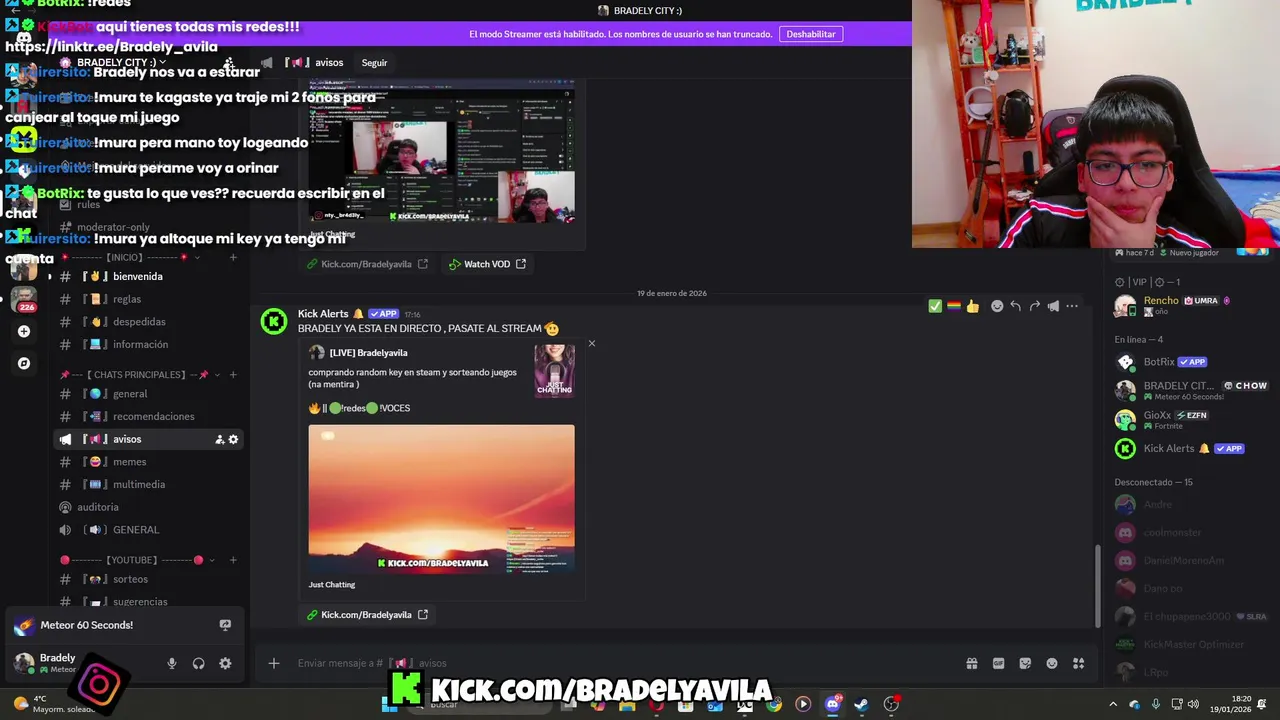
Task: Click the add a server plus button
Action: pos(24,331)
